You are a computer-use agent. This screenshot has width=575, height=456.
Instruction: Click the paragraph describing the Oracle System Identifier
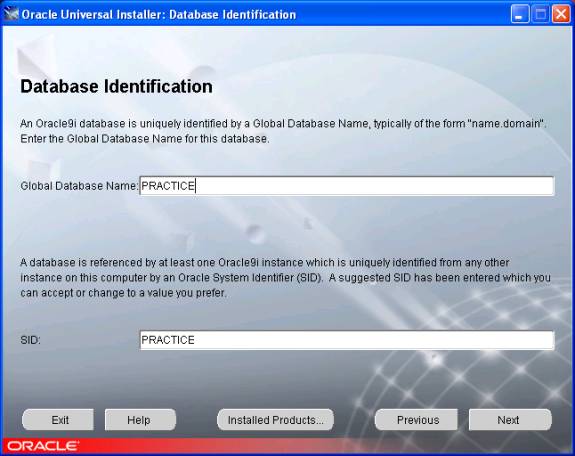point(285,278)
